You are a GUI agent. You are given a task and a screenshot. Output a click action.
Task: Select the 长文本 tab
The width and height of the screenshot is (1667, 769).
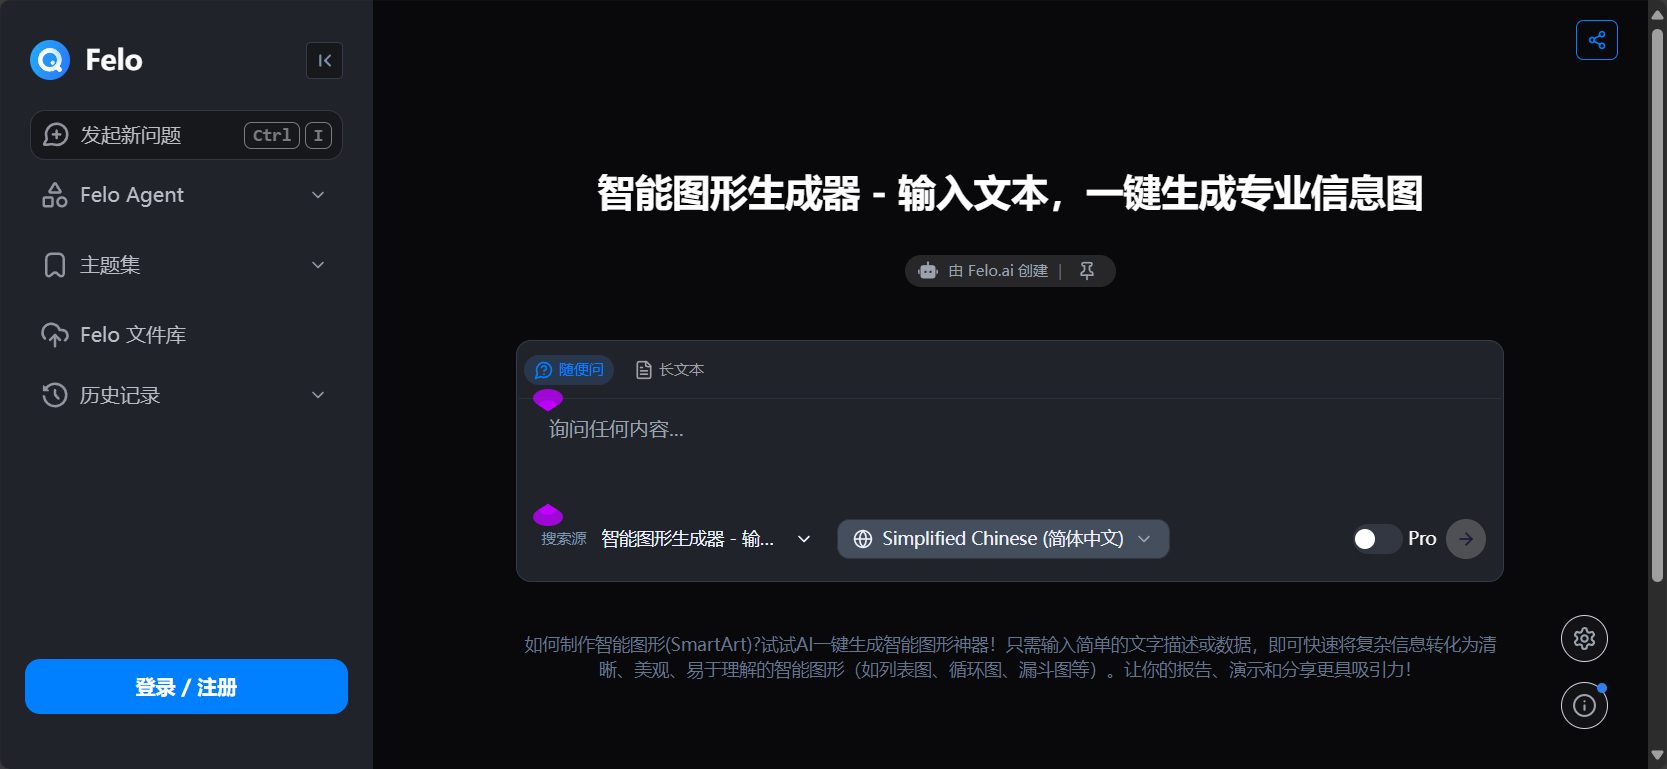[x=670, y=370]
